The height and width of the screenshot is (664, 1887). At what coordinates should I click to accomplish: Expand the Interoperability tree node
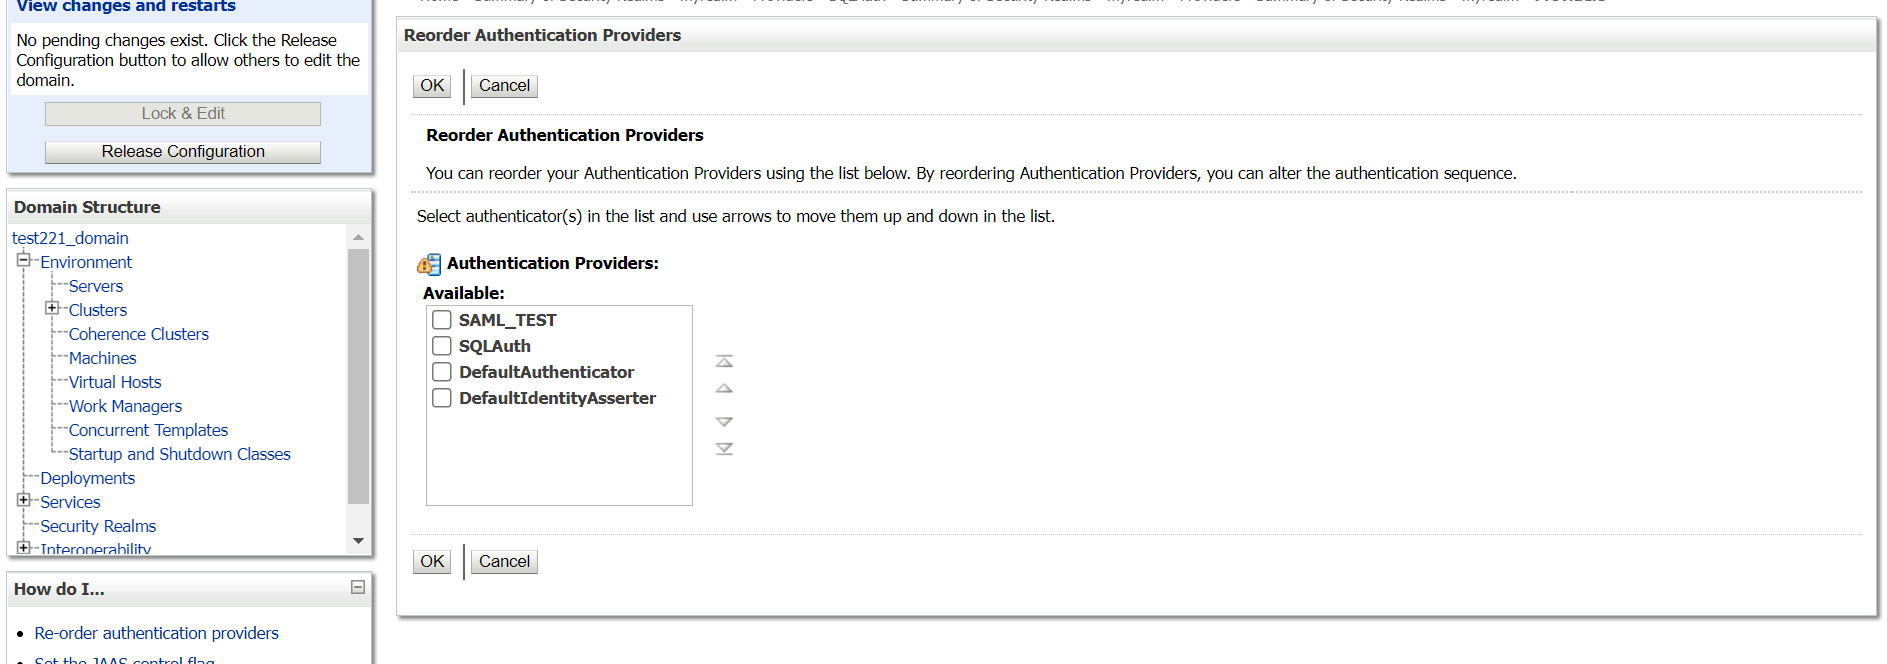(24, 548)
